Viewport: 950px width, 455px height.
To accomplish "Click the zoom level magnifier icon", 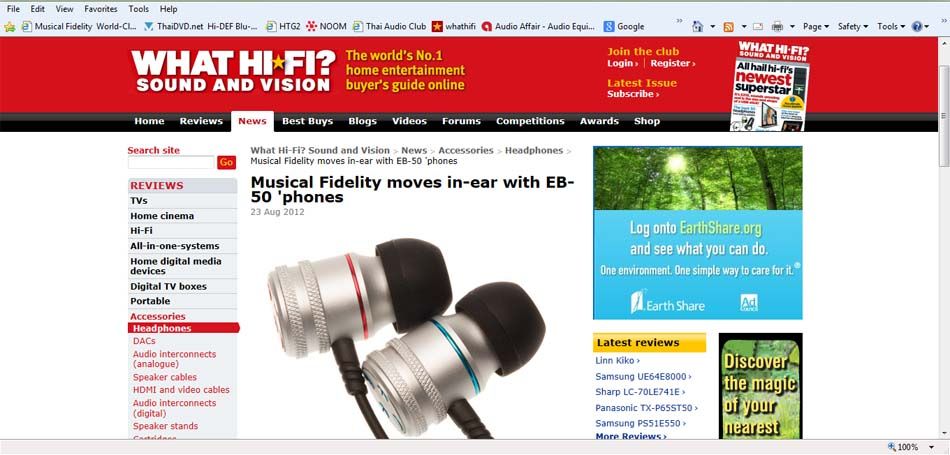I will click(892, 447).
